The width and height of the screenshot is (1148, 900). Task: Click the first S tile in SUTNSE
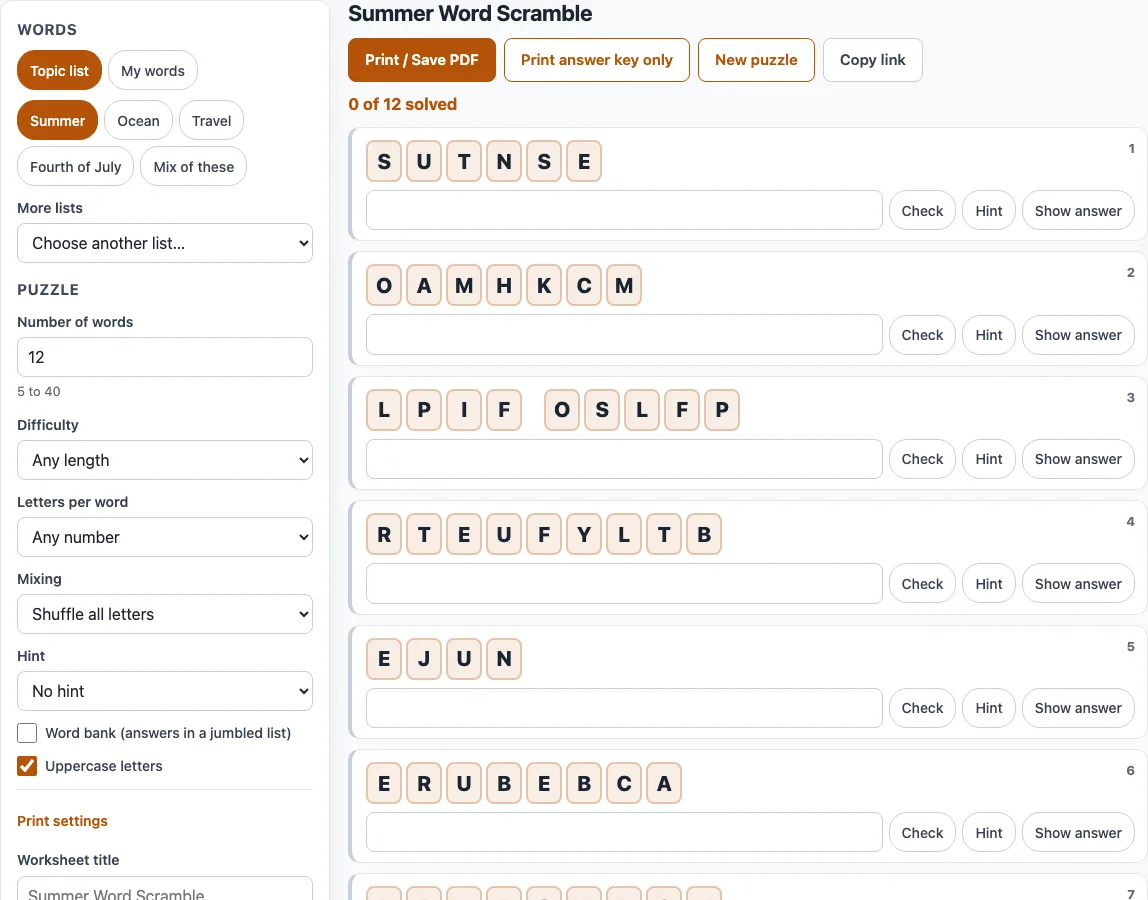tap(384, 161)
